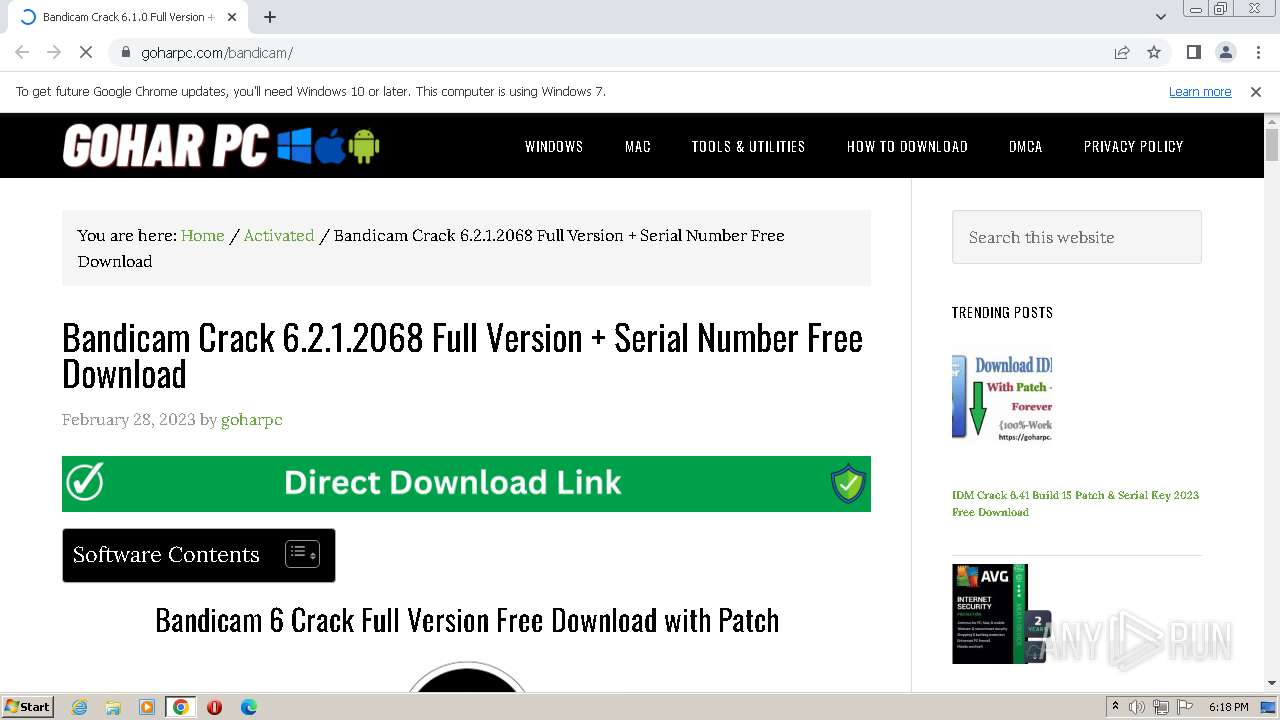The width and height of the screenshot is (1280, 720).
Task: Open the Chrome three-dot menu
Action: [x=1258, y=52]
